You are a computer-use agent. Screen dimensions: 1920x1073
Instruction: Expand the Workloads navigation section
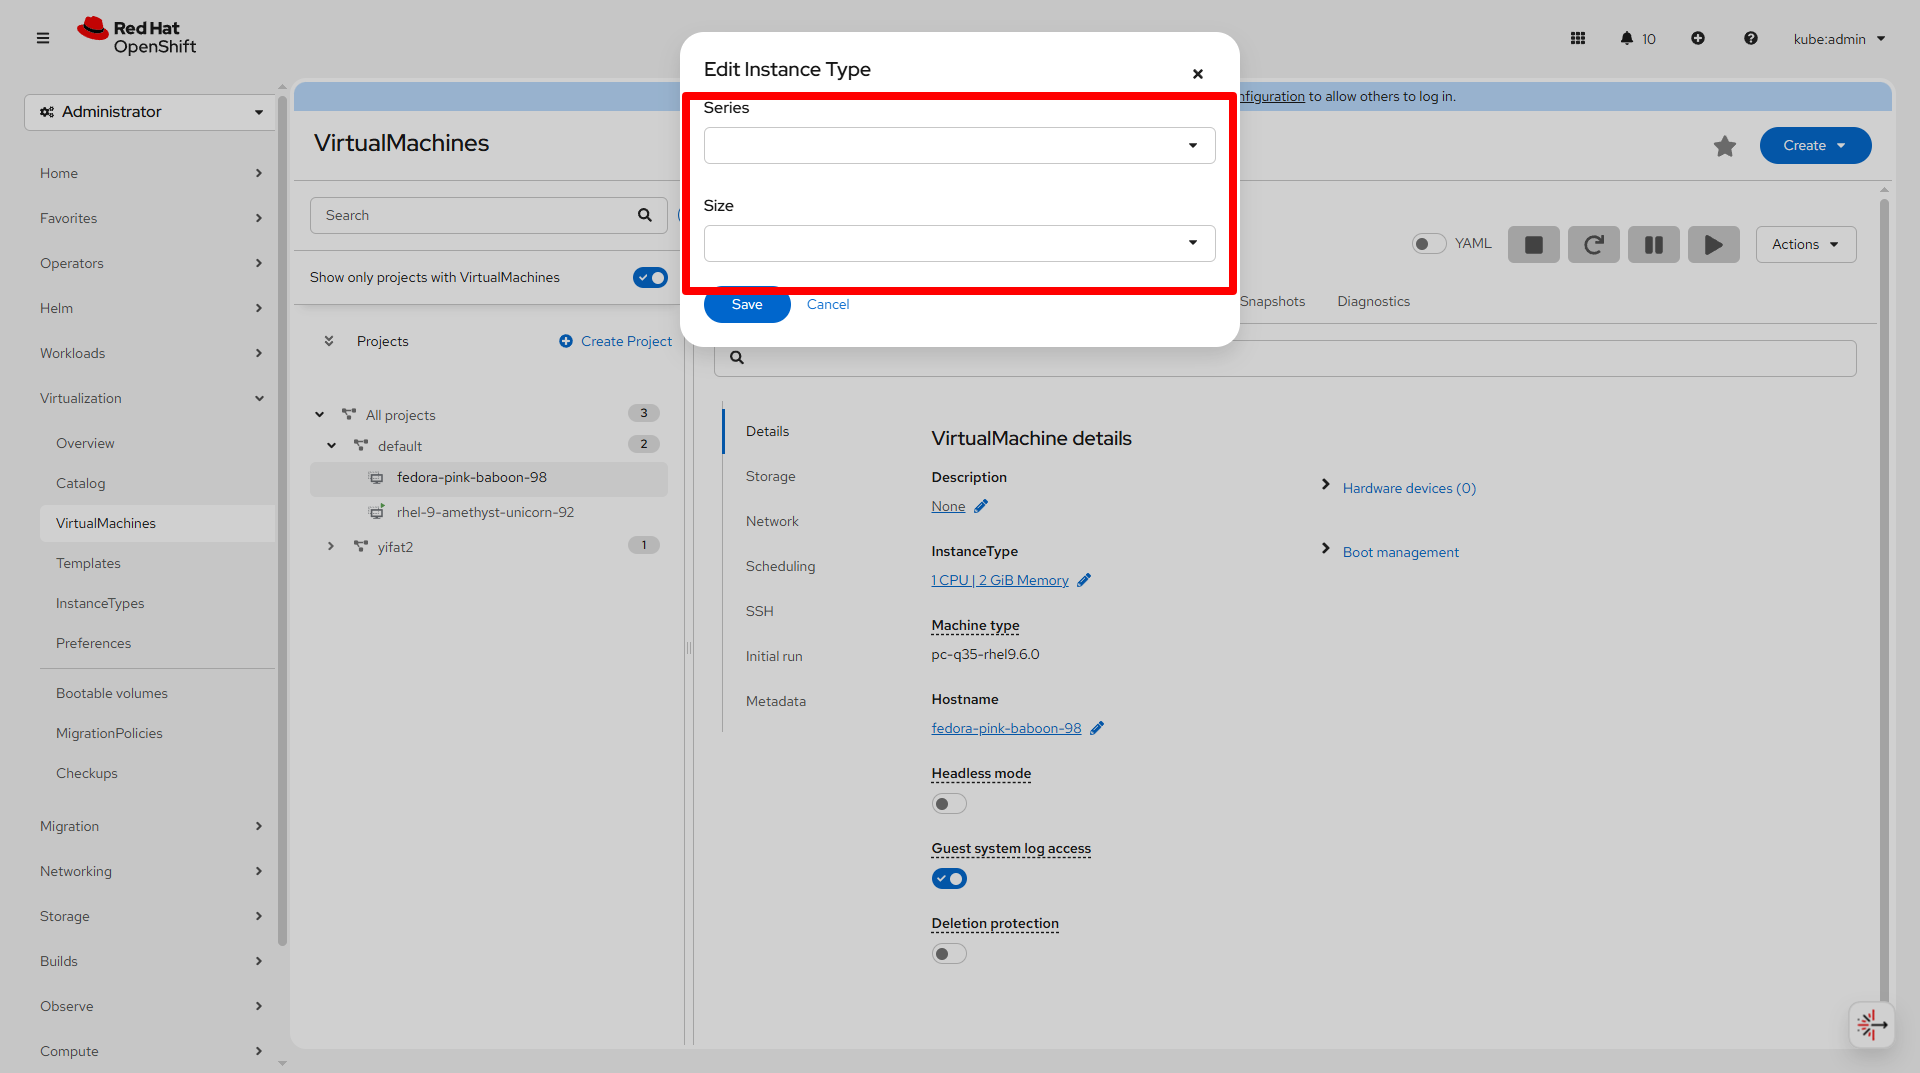coord(151,353)
